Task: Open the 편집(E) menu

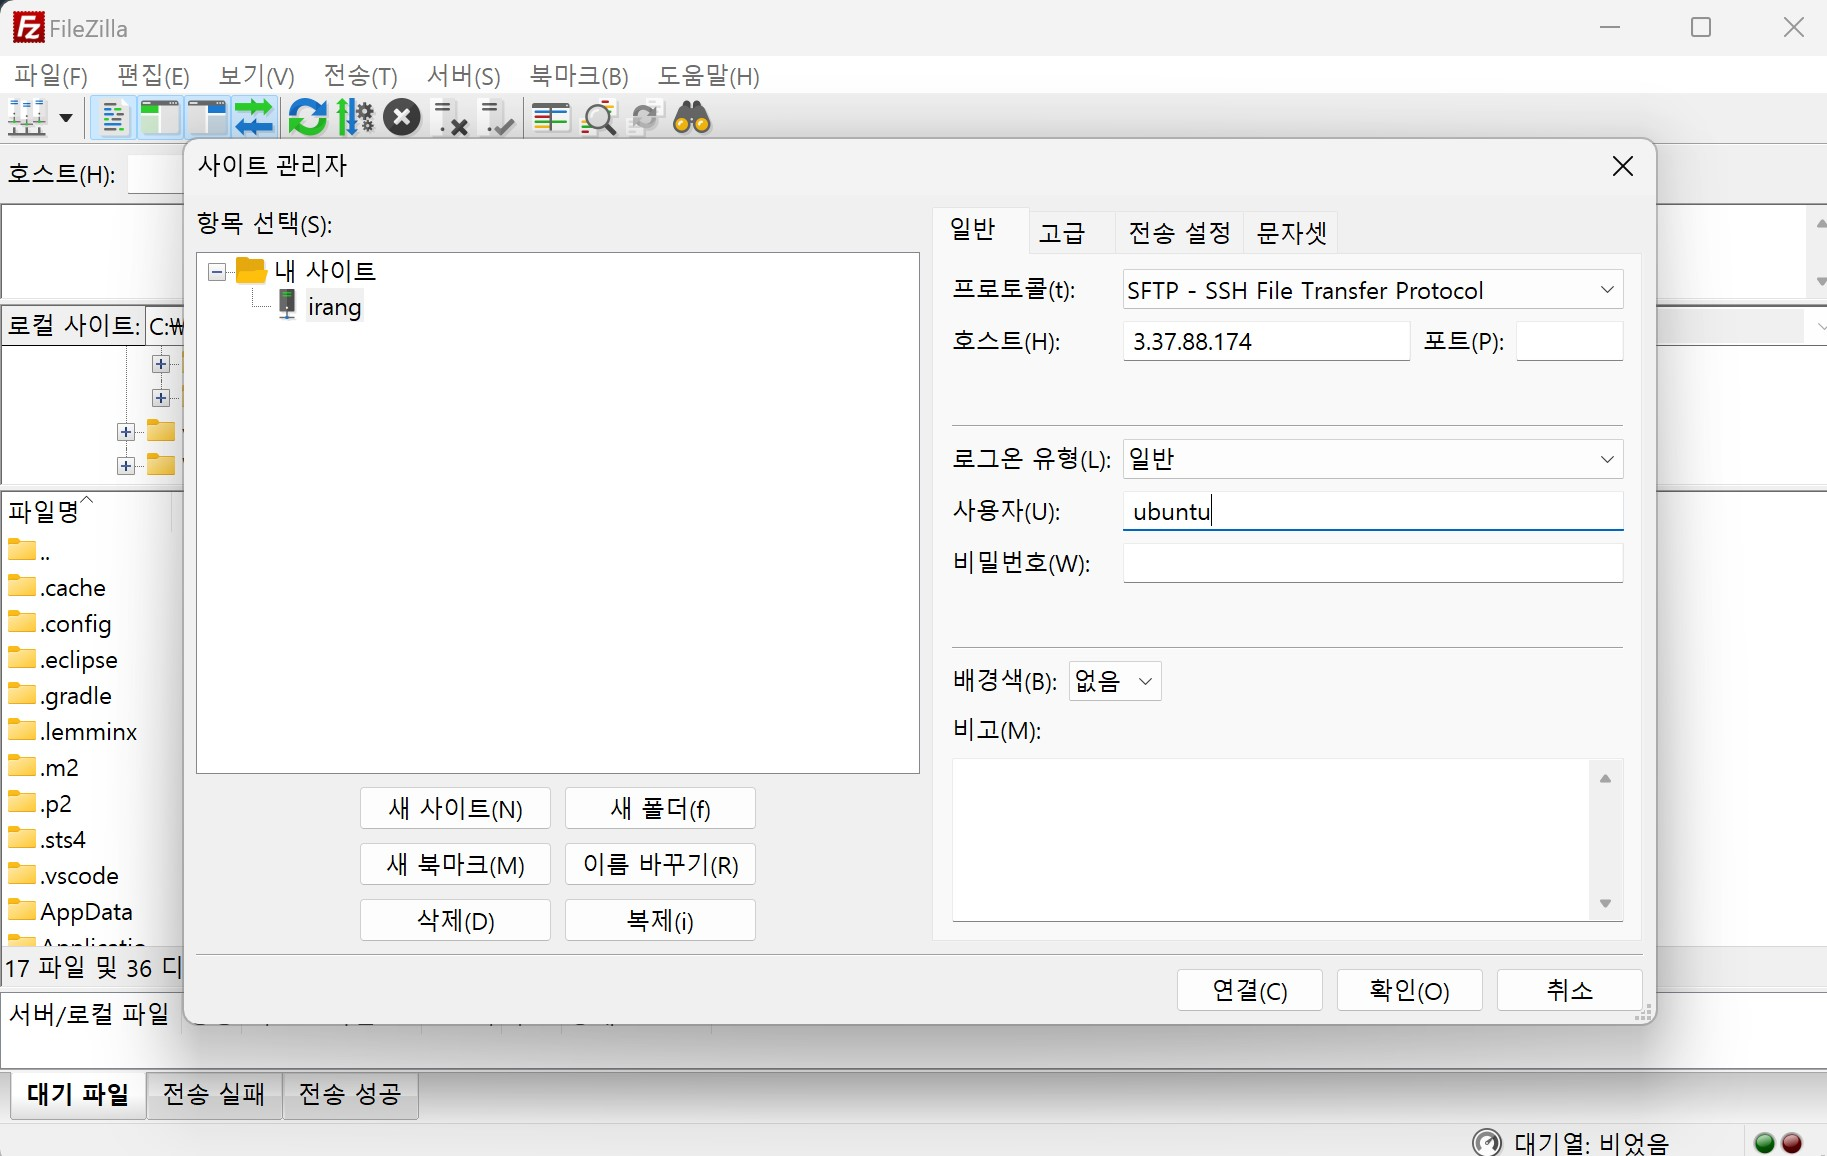Action: [x=153, y=76]
